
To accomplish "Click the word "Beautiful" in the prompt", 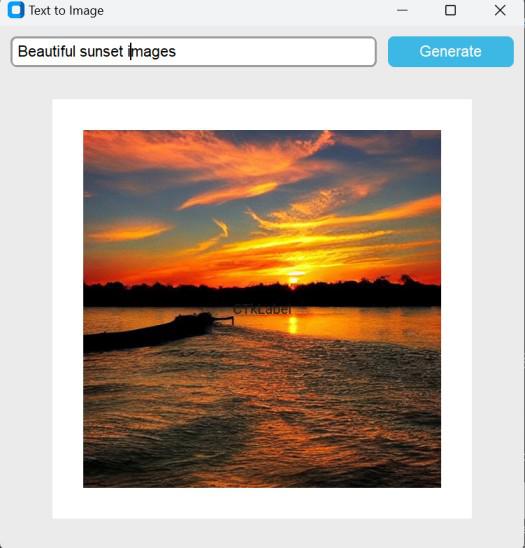I will point(46,51).
